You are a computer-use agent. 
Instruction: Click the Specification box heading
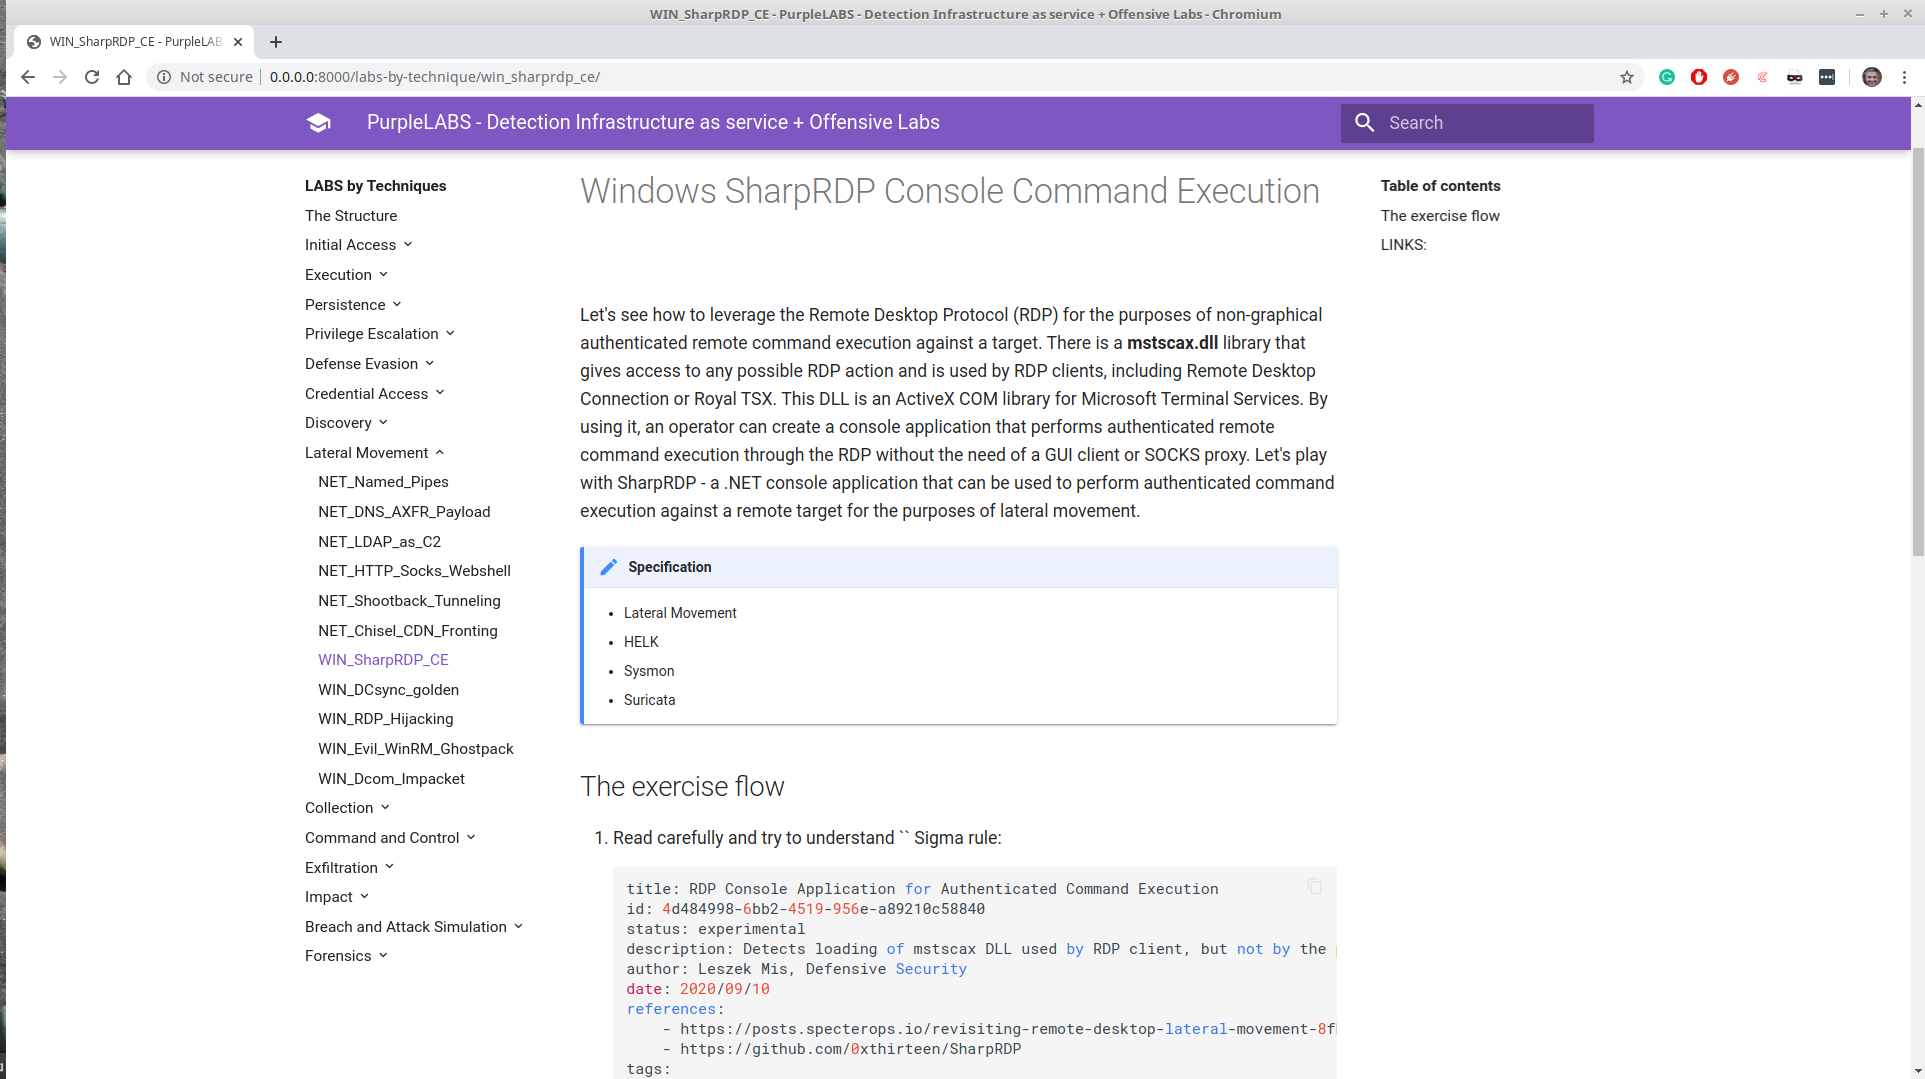point(669,567)
